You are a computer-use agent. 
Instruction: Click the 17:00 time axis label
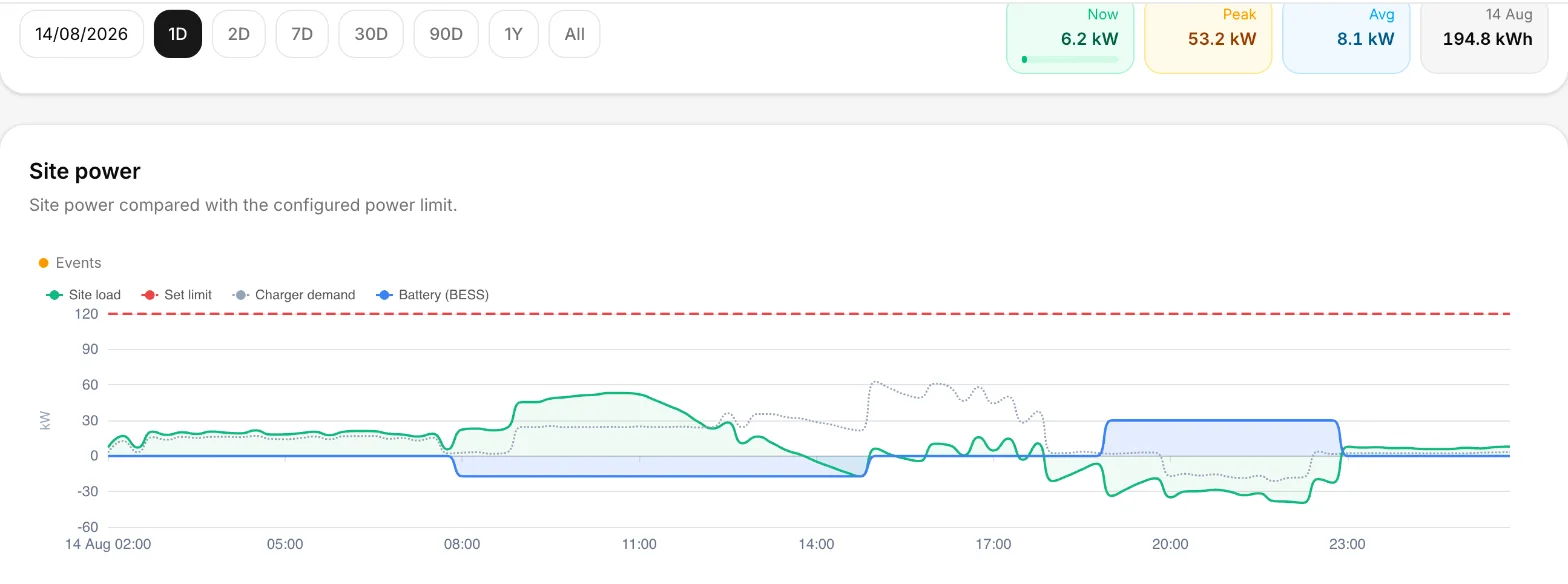[x=993, y=545]
